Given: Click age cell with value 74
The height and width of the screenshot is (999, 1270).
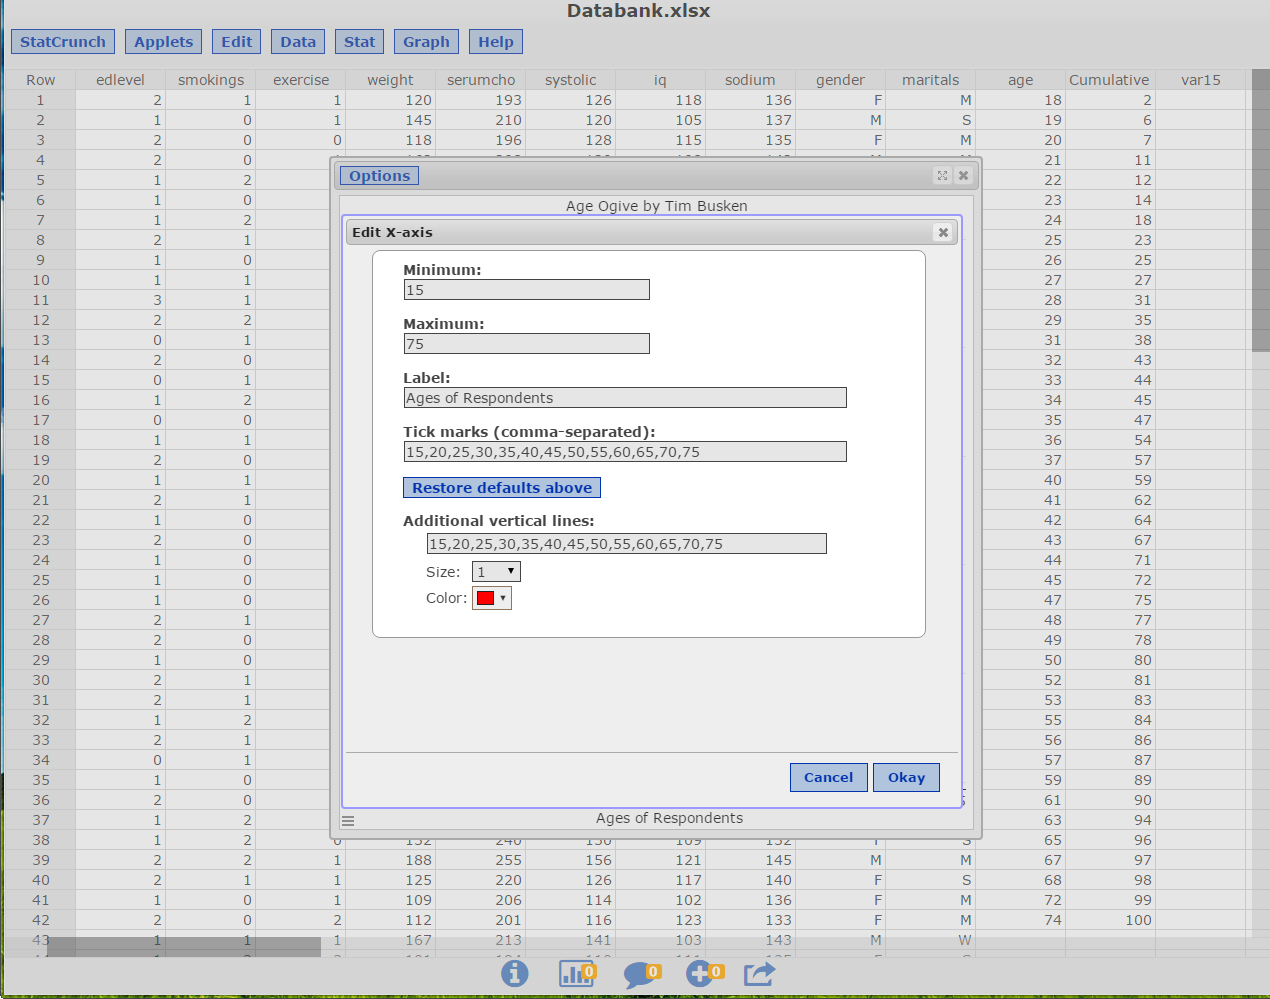Looking at the screenshot, I should 1021,920.
